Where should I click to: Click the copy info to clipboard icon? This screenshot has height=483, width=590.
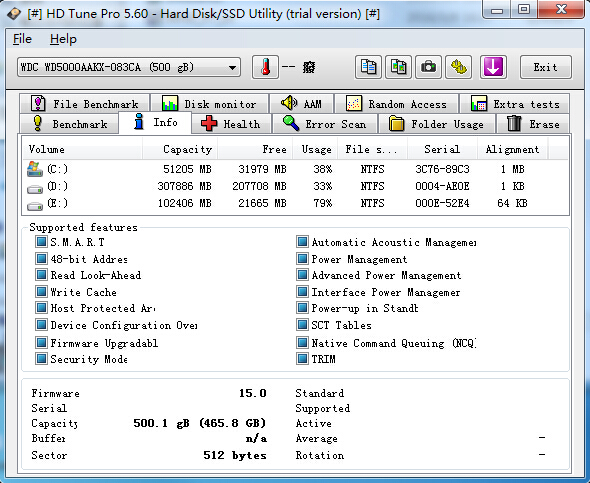coord(368,67)
